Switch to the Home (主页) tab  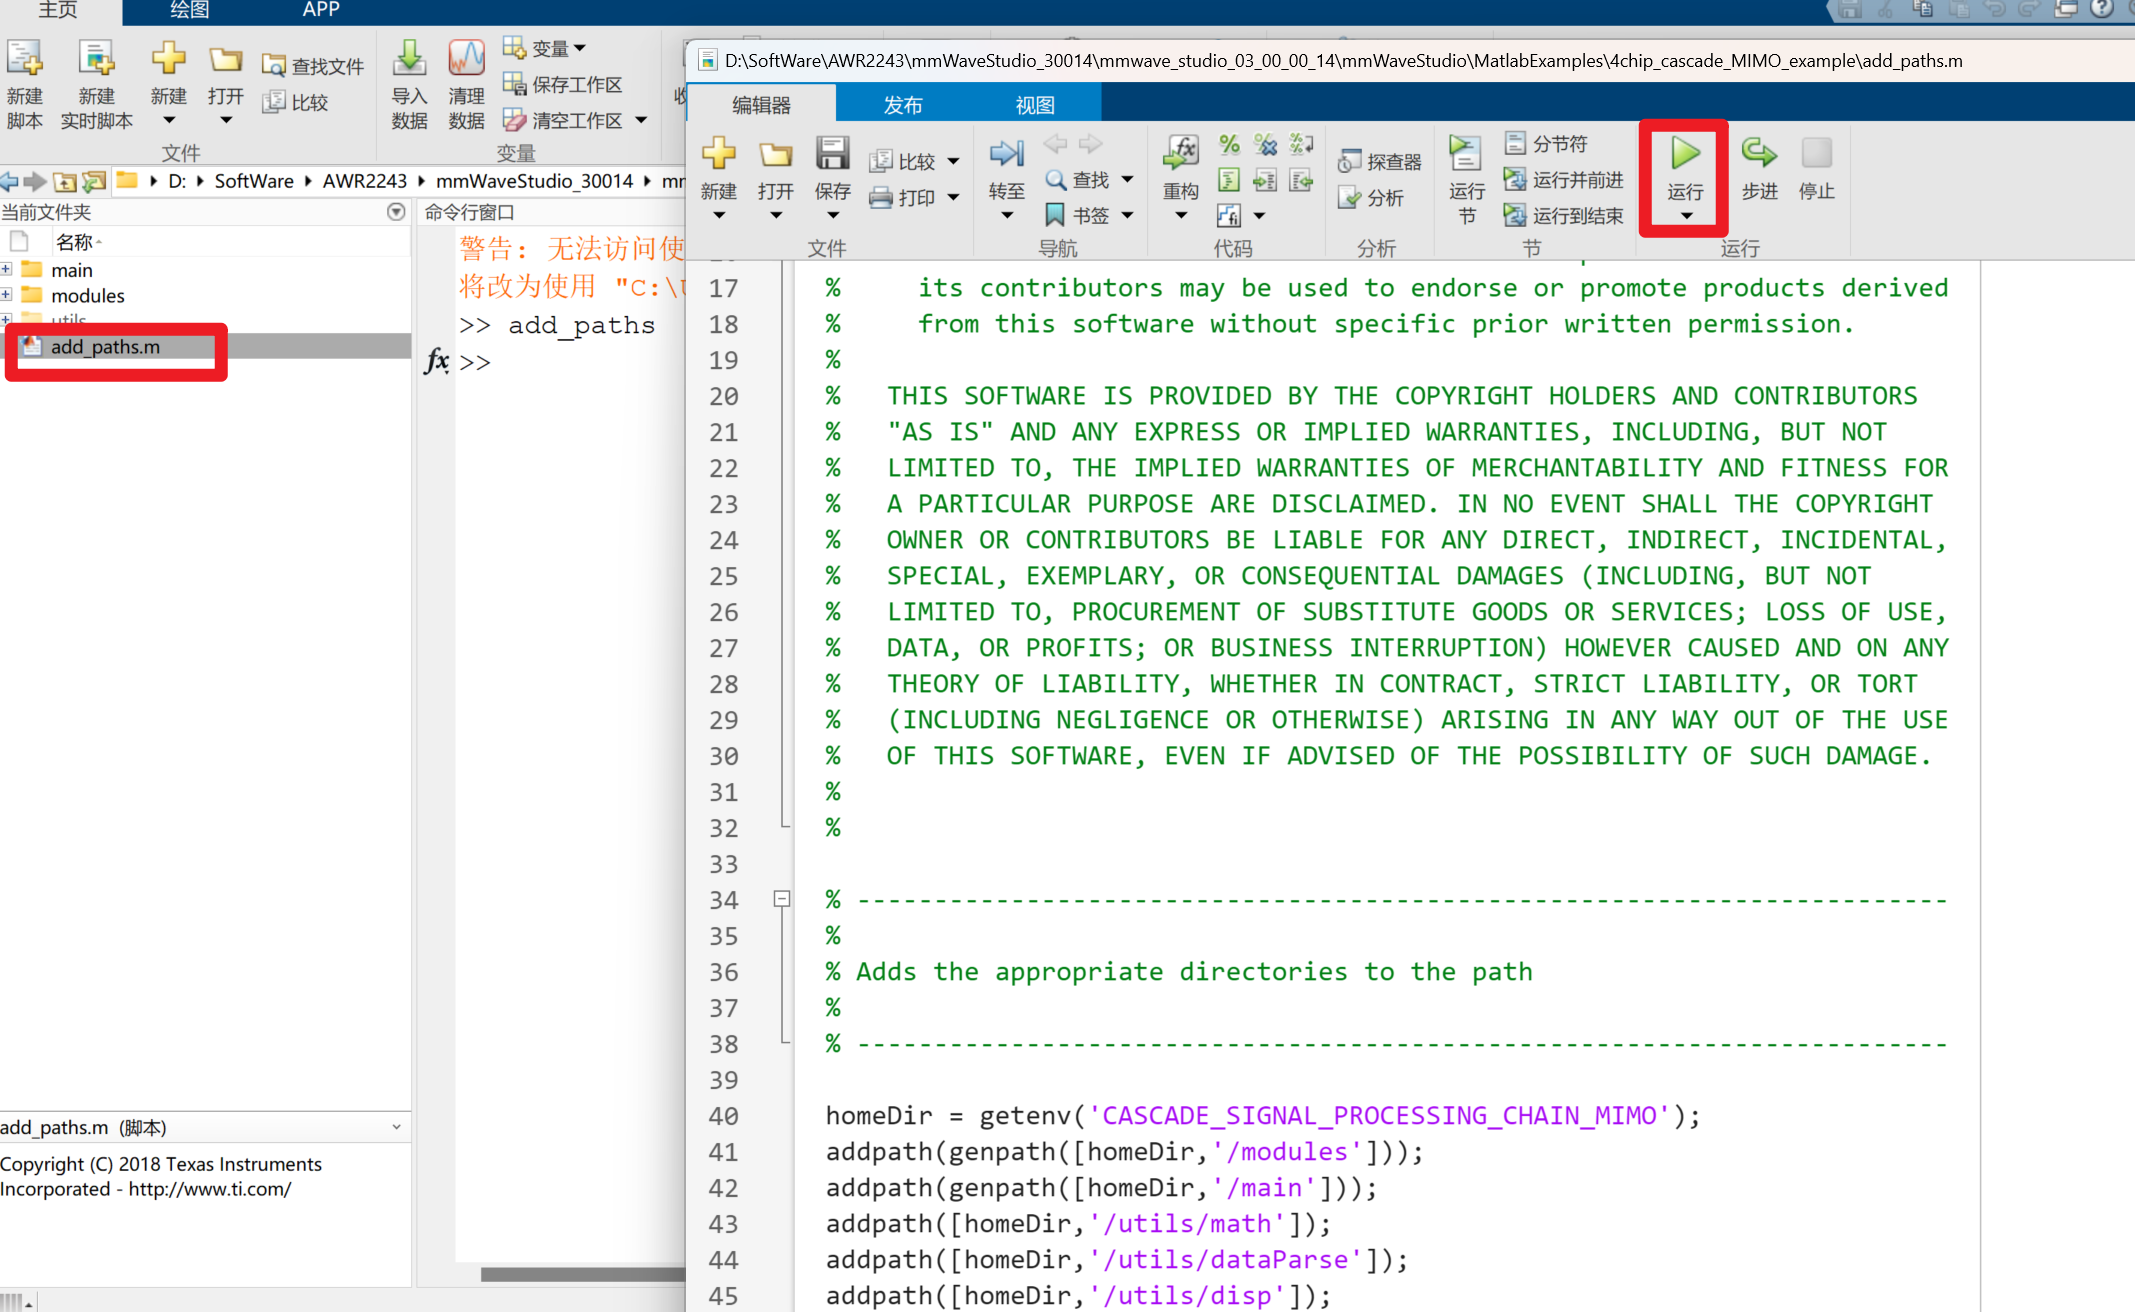pos(58,10)
